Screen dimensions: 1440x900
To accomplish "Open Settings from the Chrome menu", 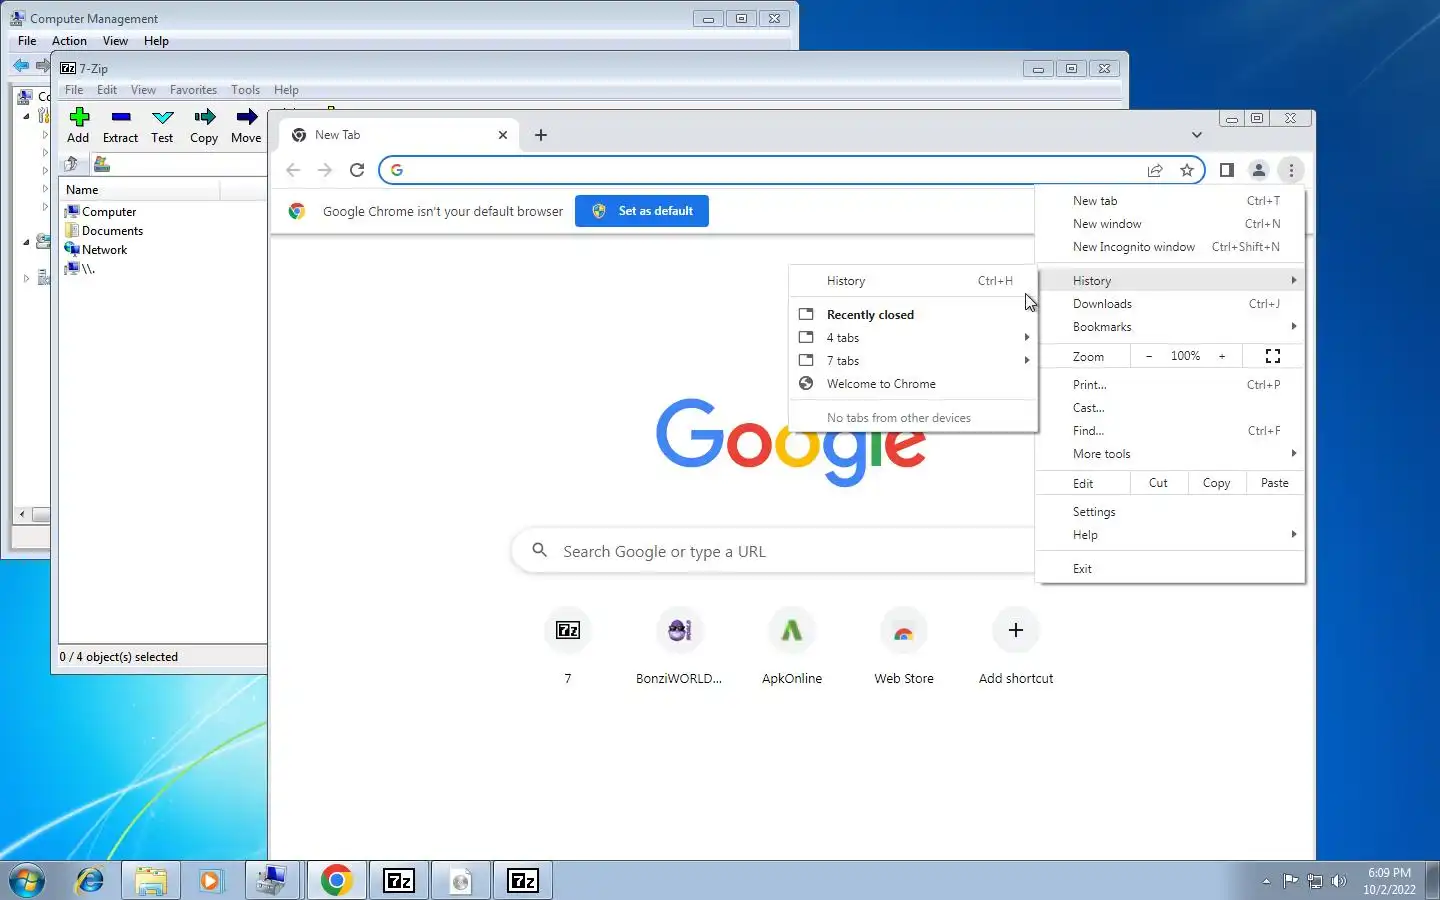I will click(x=1171, y=512).
